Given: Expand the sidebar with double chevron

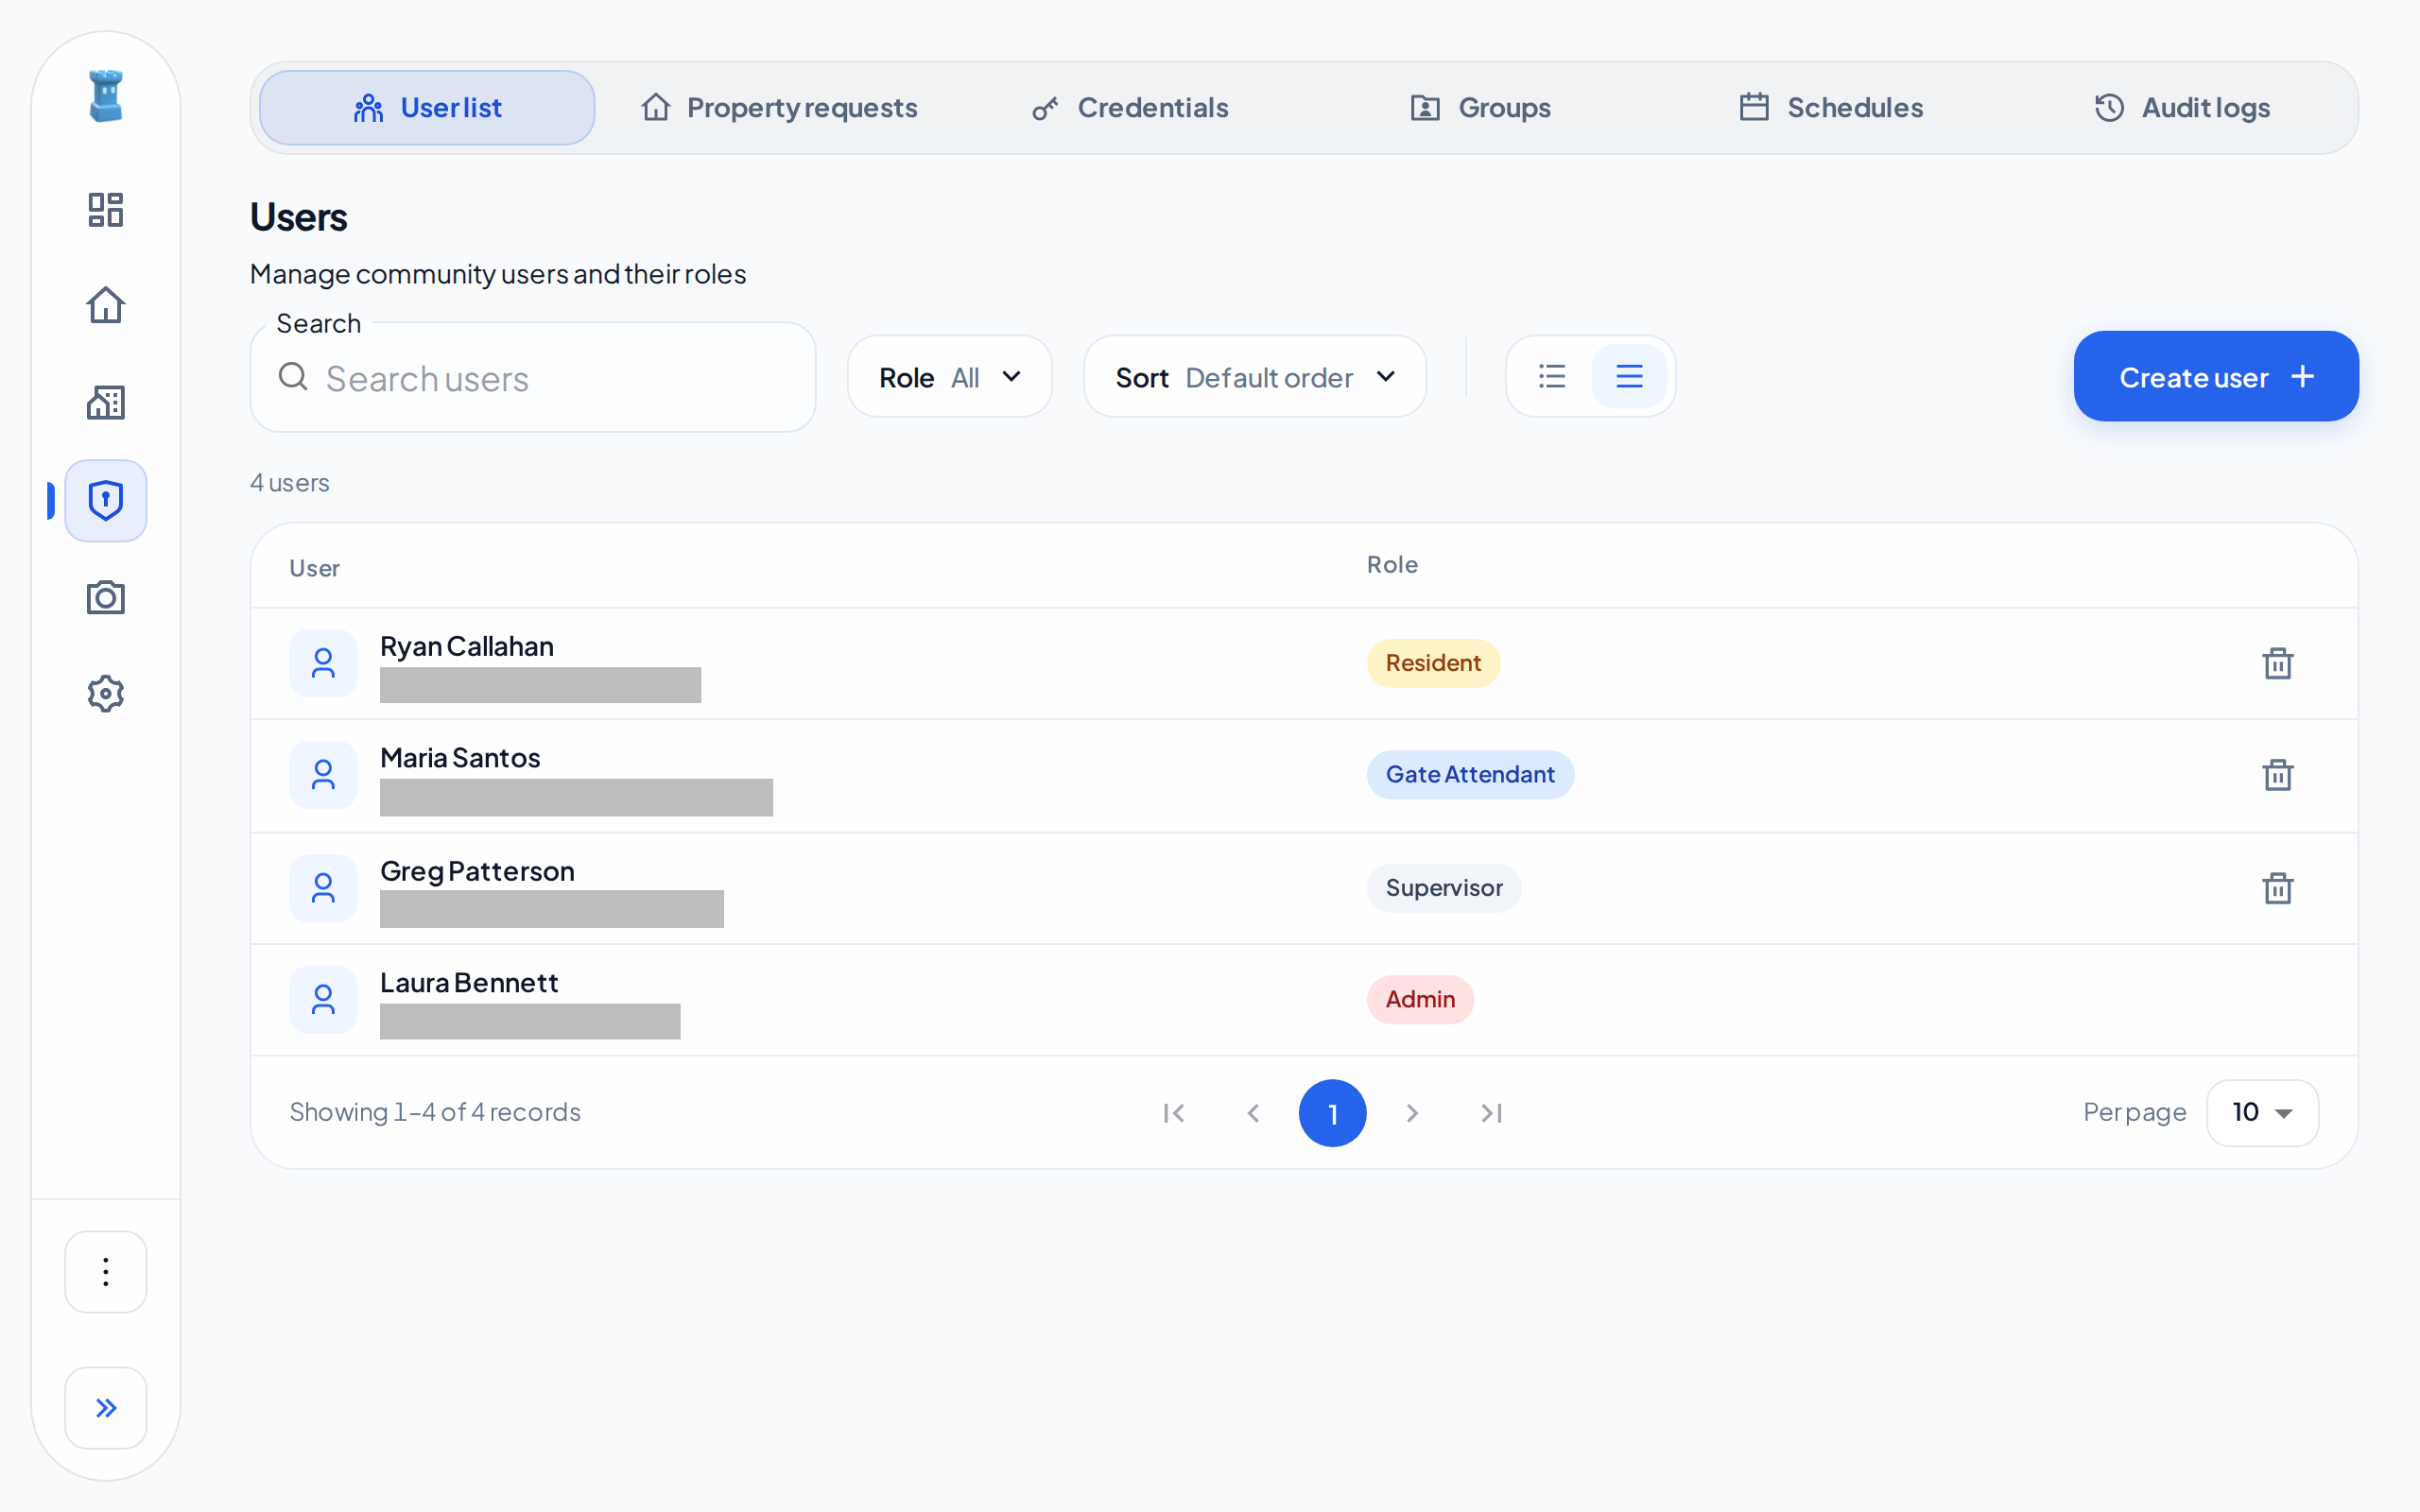Looking at the screenshot, I should (105, 1407).
